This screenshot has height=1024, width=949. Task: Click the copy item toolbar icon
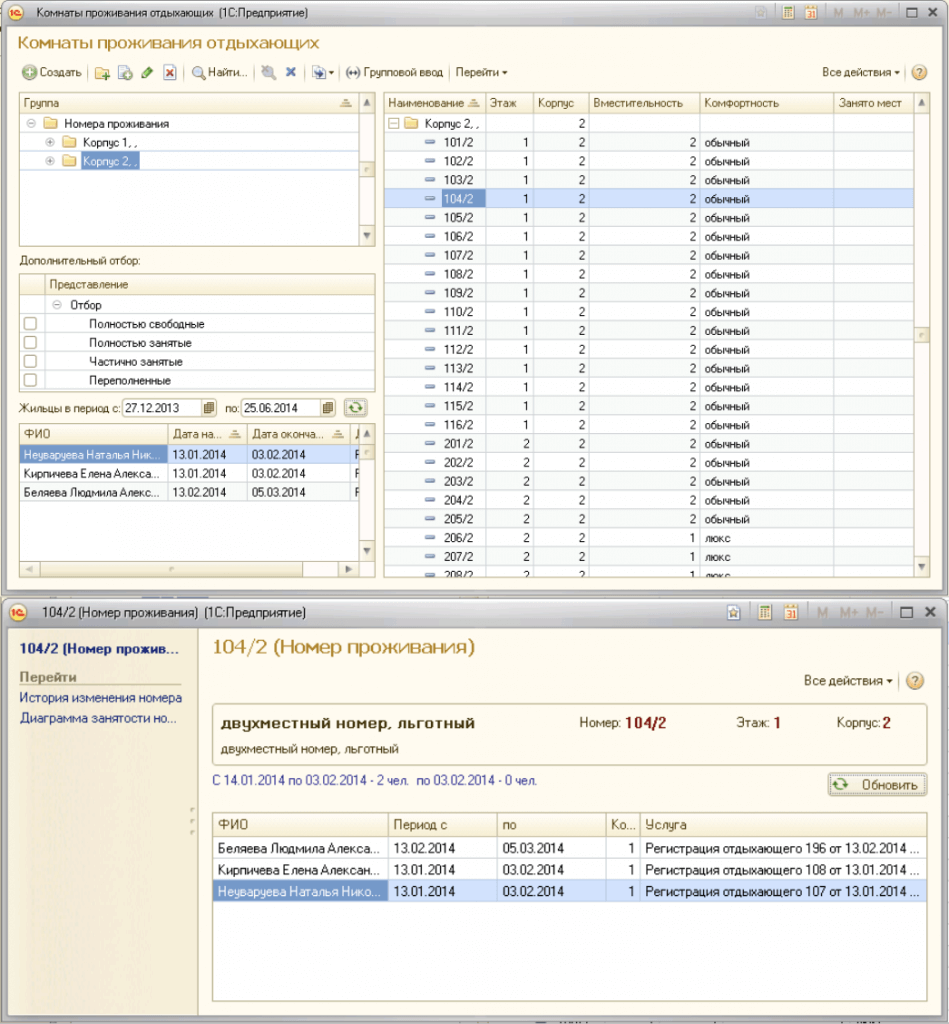pos(125,73)
